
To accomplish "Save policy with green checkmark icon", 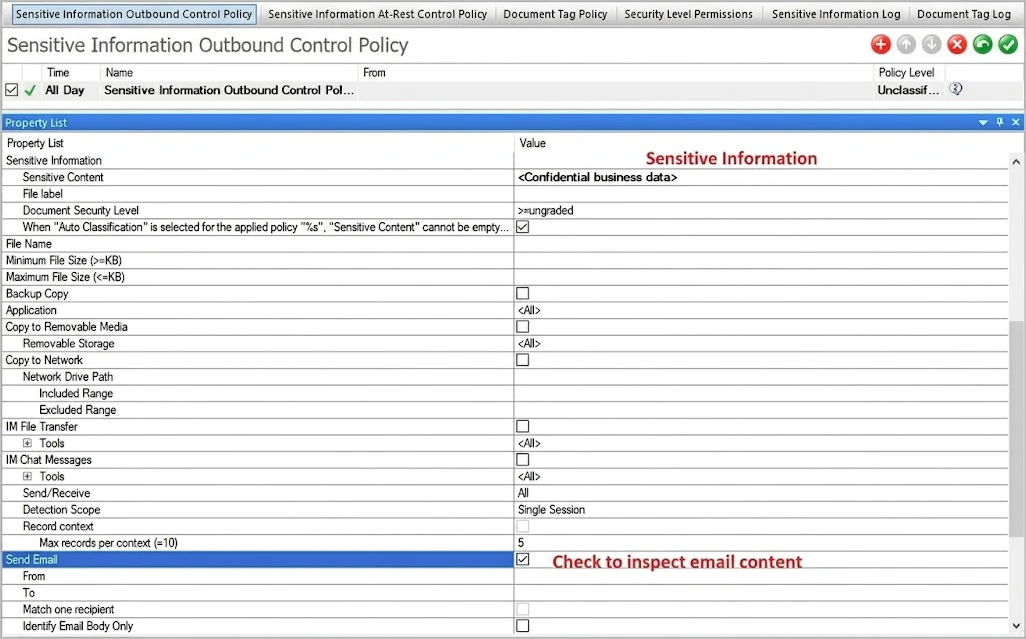I will coord(1008,44).
